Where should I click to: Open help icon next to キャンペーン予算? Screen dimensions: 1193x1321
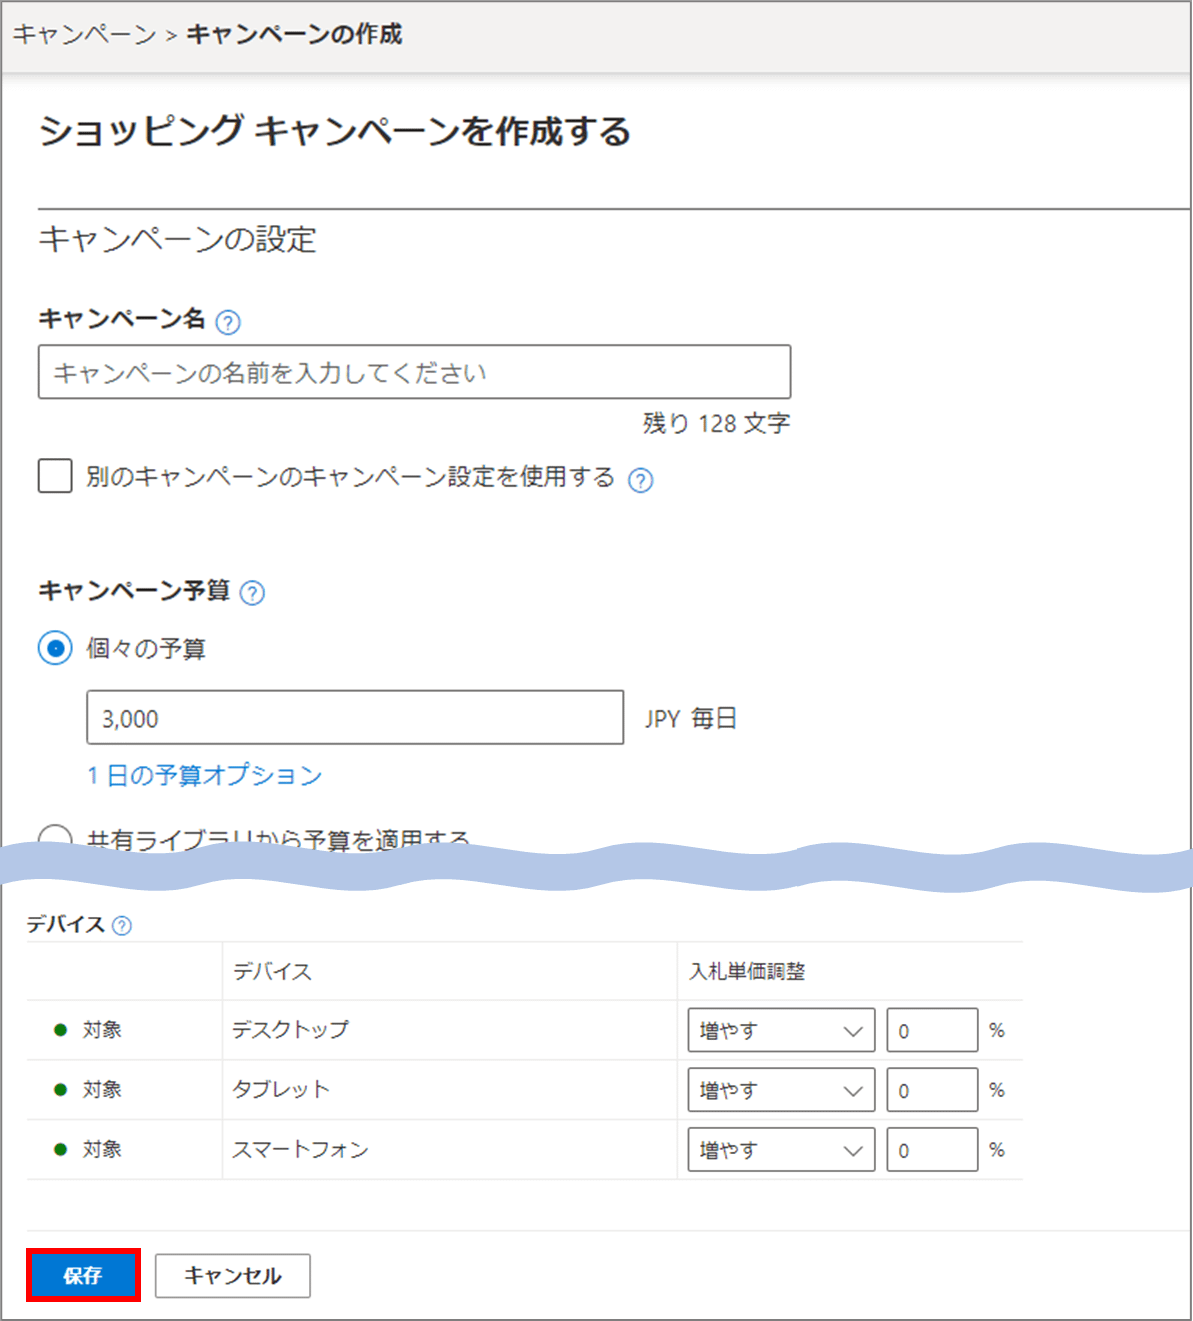[253, 593]
